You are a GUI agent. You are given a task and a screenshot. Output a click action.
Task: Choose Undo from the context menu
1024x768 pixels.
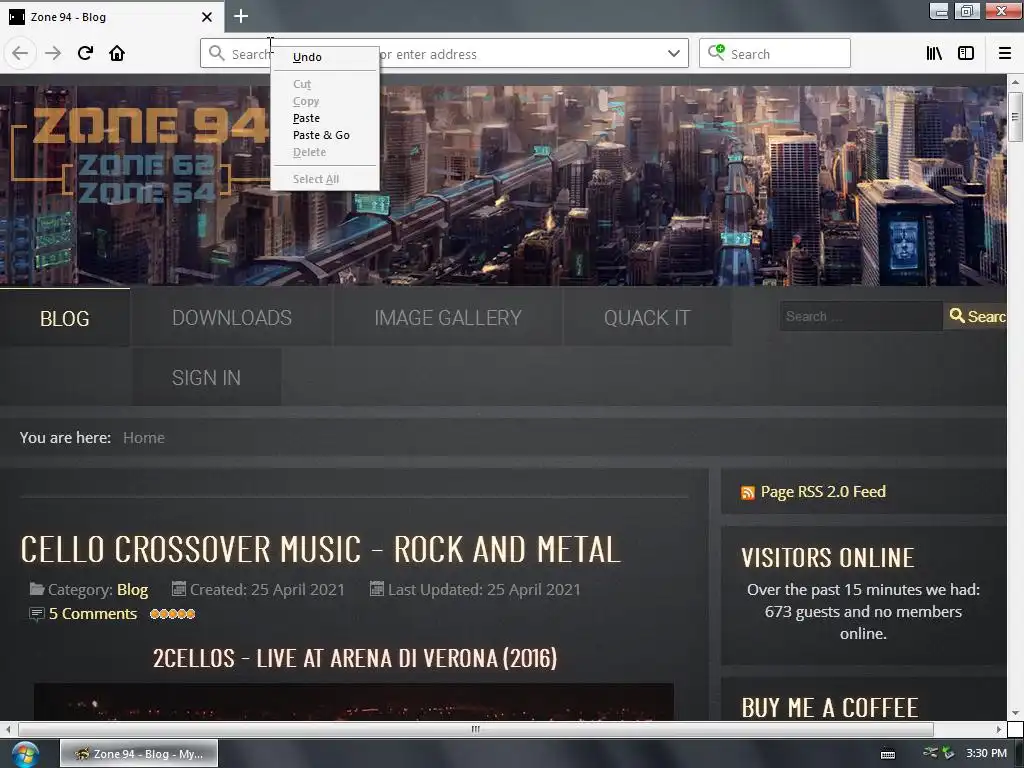tap(325, 57)
